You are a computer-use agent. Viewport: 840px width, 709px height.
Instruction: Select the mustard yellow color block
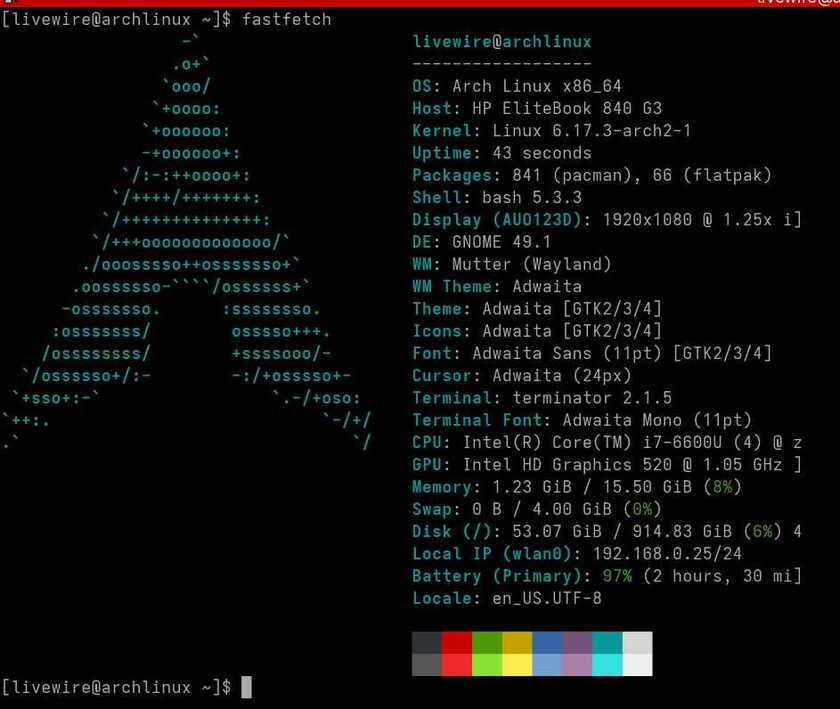(518, 643)
